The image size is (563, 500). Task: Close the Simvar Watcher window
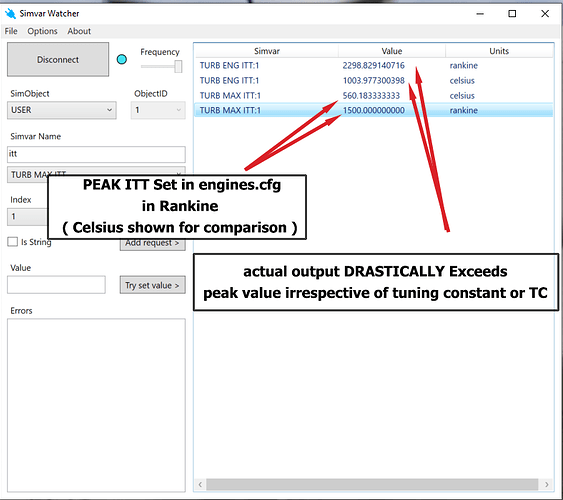(x=545, y=14)
